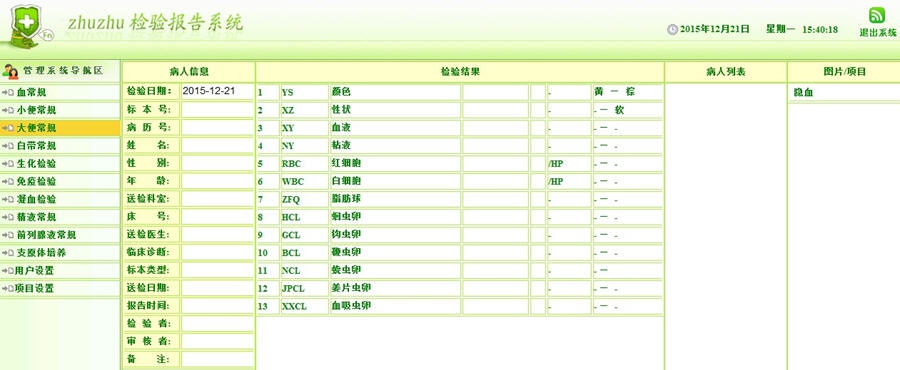This screenshot has width=900, height=370.
Task: Click the result field for 红细胞 row
Action: pyautogui.click(x=495, y=163)
